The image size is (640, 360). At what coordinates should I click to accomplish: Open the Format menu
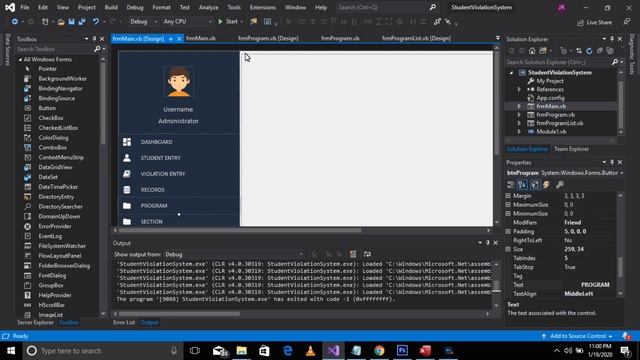tap(161, 7)
